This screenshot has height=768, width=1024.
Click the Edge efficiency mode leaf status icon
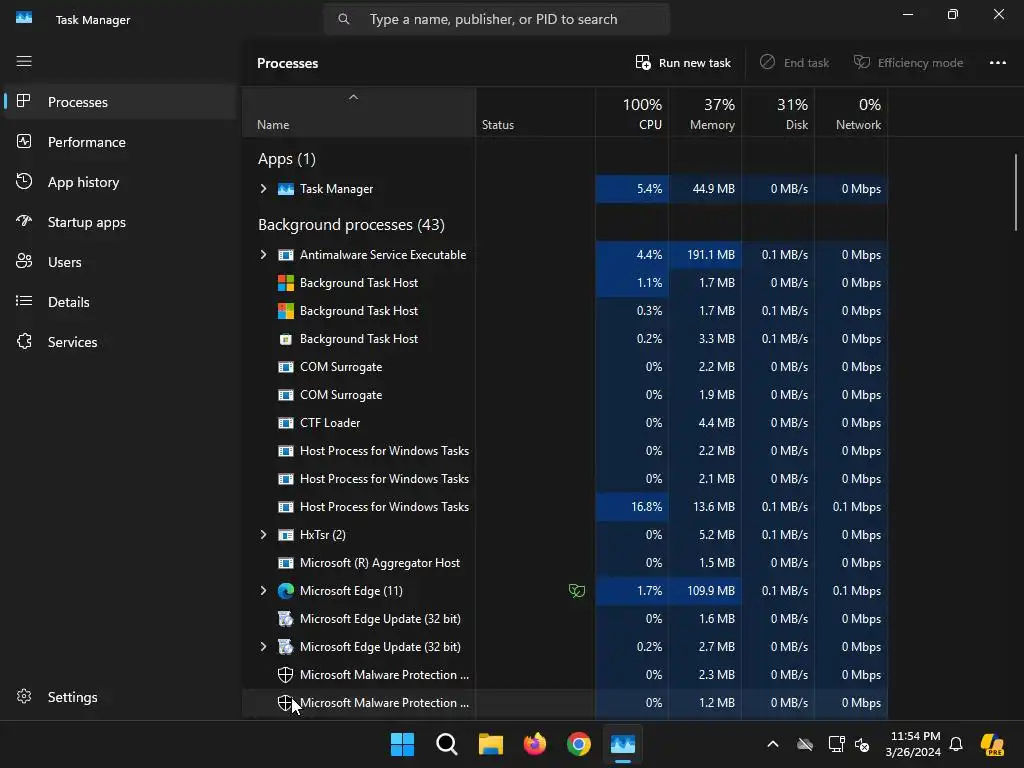(577, 591)
